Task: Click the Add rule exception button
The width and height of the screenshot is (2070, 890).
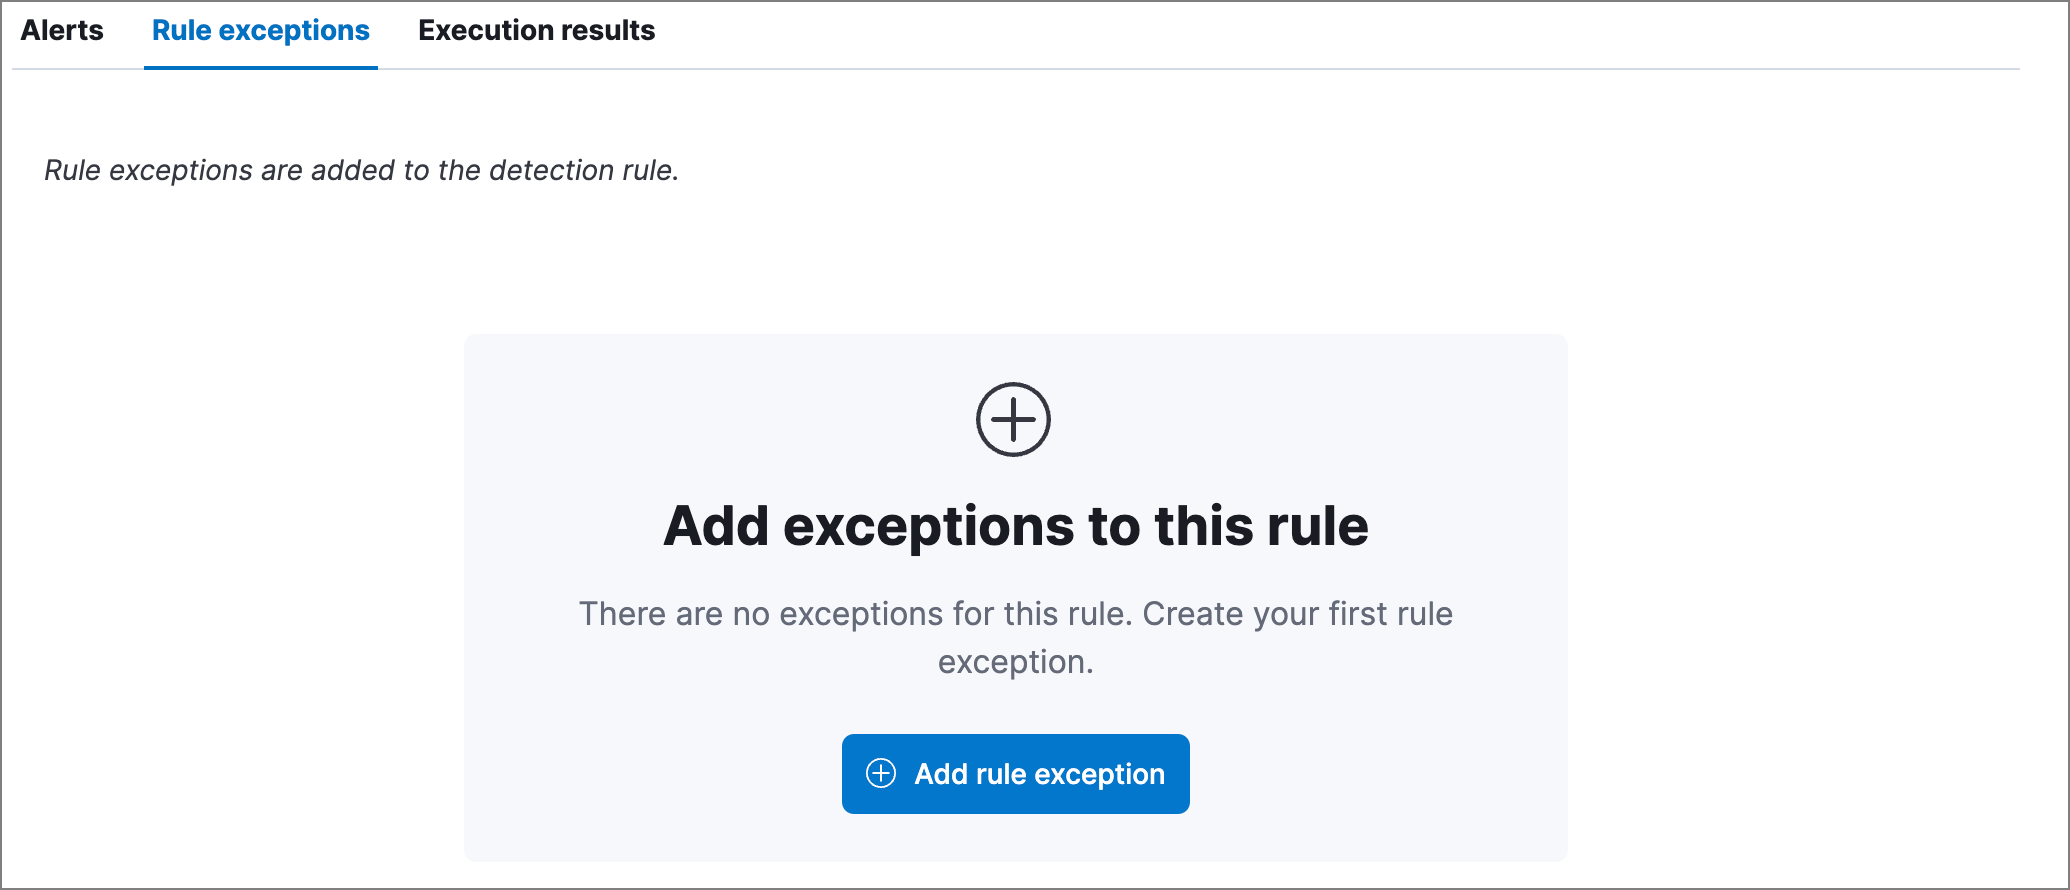Action: tap(1015, 773)
